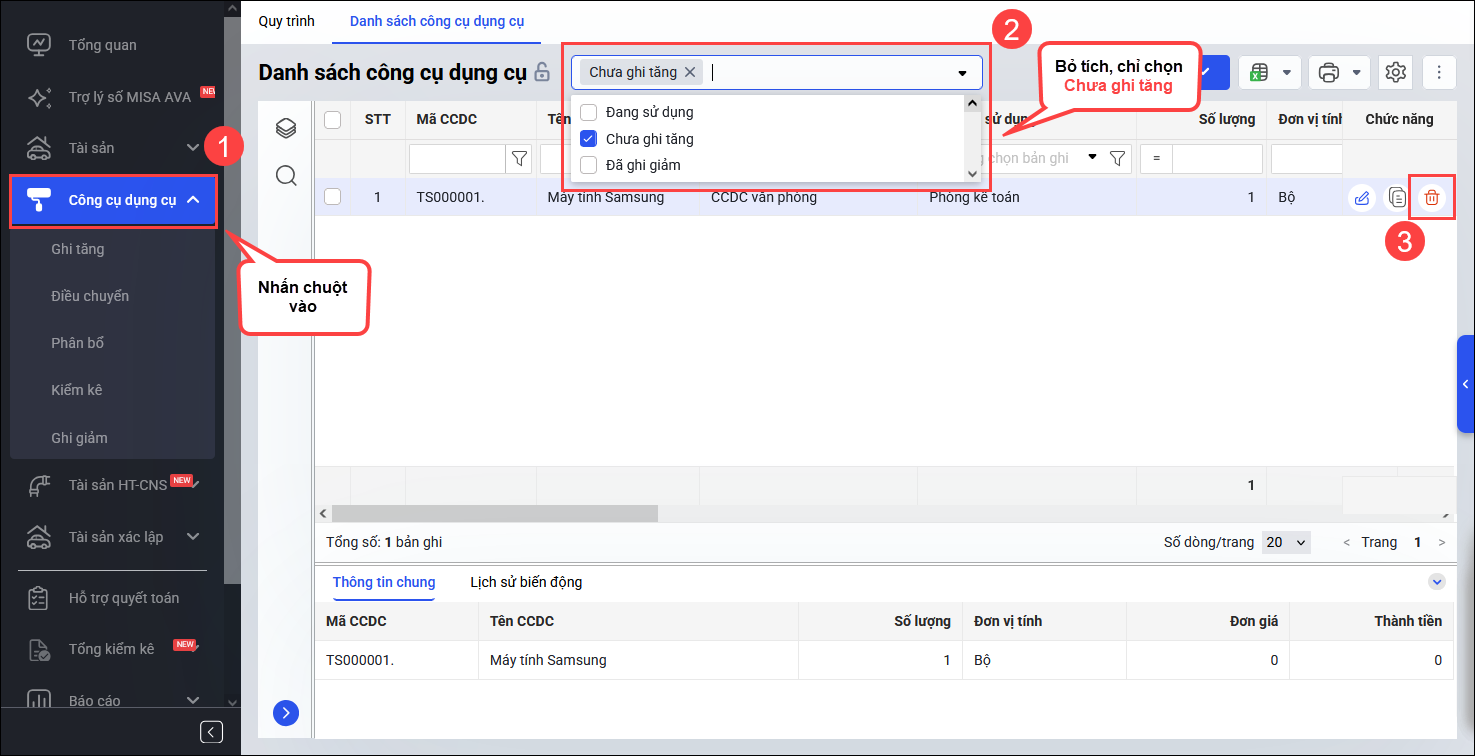This screenshot has width=1475, height=756.
Task: Open the Số dòng/trang 20 dropdown
Action: 1286,542
